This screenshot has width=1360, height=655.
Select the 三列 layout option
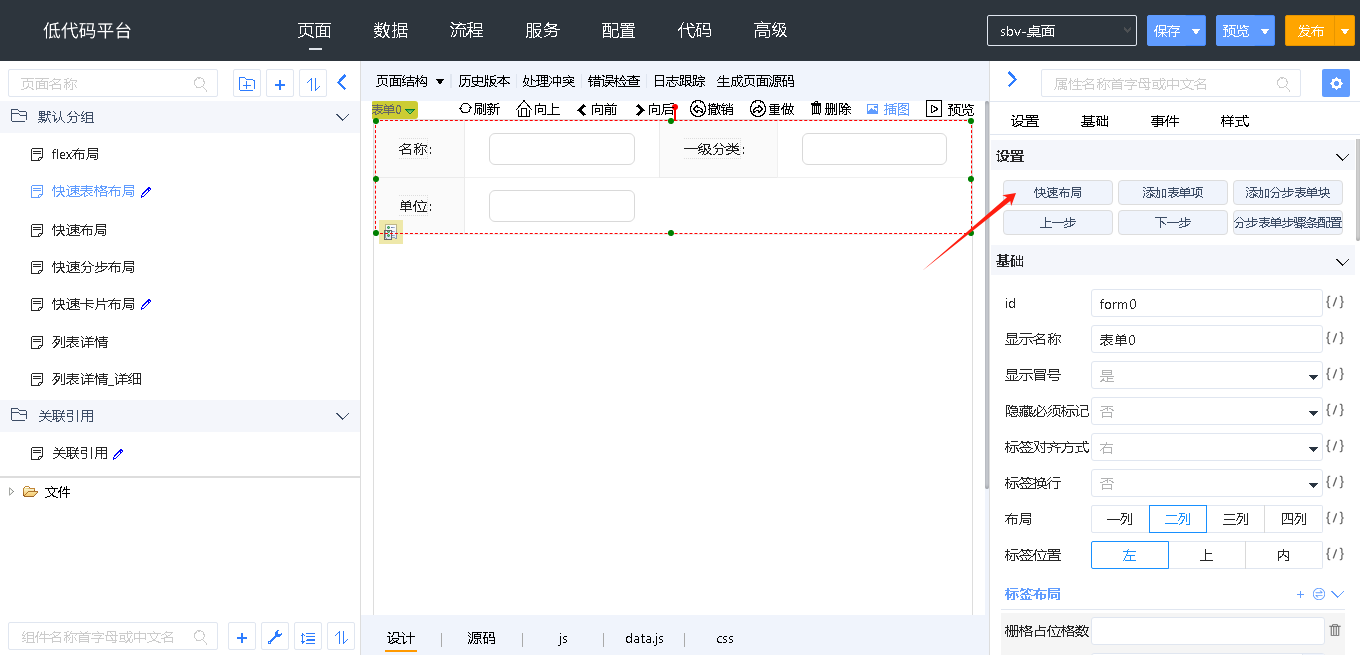(1236, 519)
